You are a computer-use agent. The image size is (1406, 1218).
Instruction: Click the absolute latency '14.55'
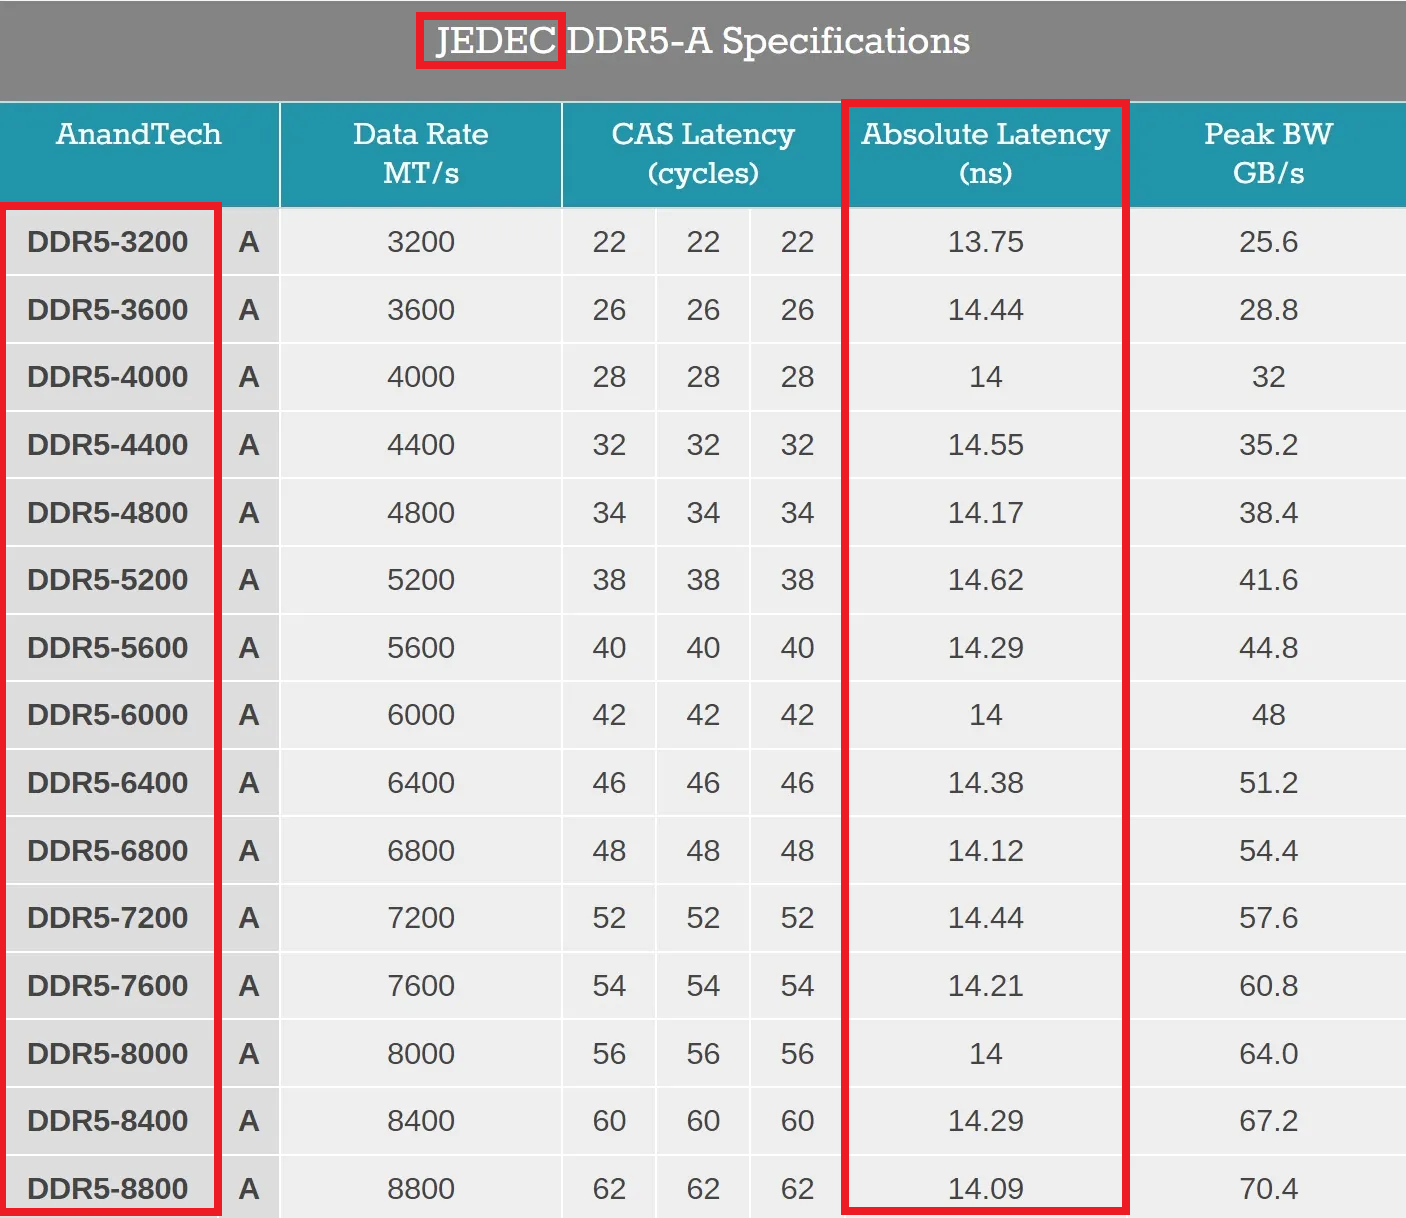pyautogui.click(x=986, y=445)
